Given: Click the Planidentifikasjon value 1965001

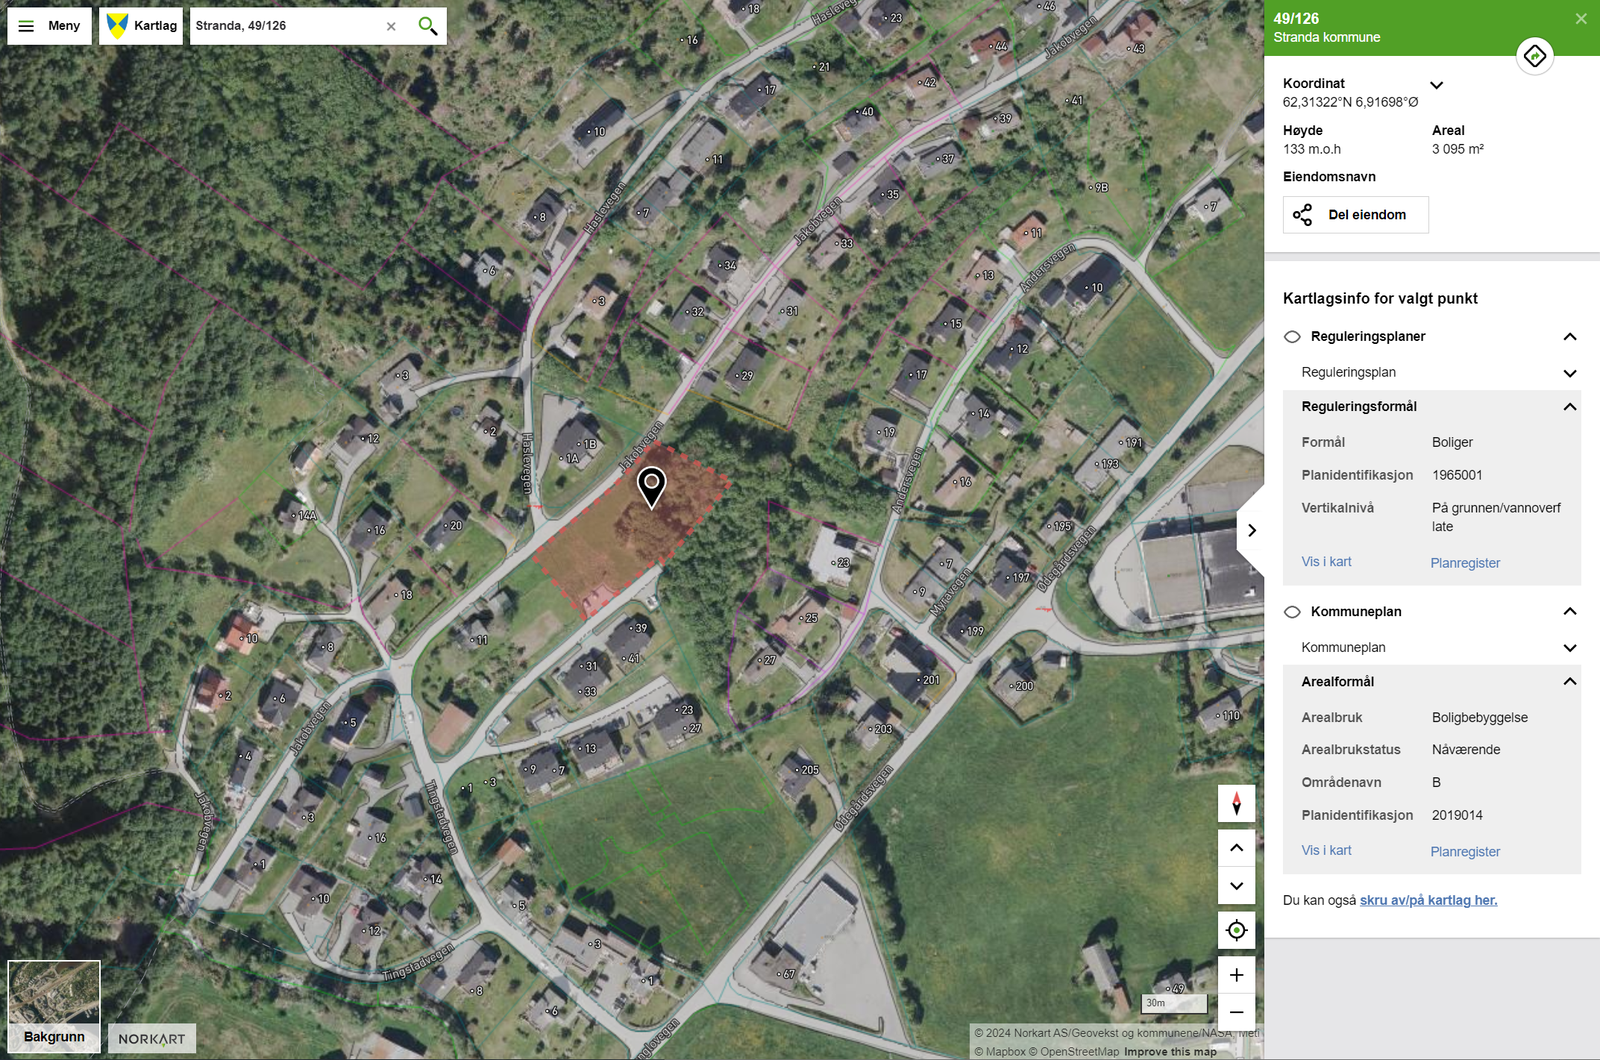Looking at the screenshot, I should tap(1457, 475).
